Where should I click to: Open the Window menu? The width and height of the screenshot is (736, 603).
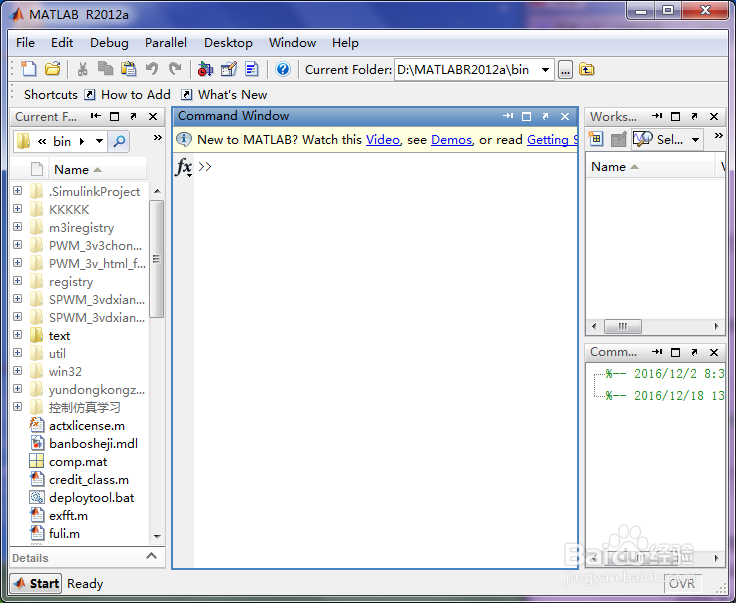[x=292, y=43]
